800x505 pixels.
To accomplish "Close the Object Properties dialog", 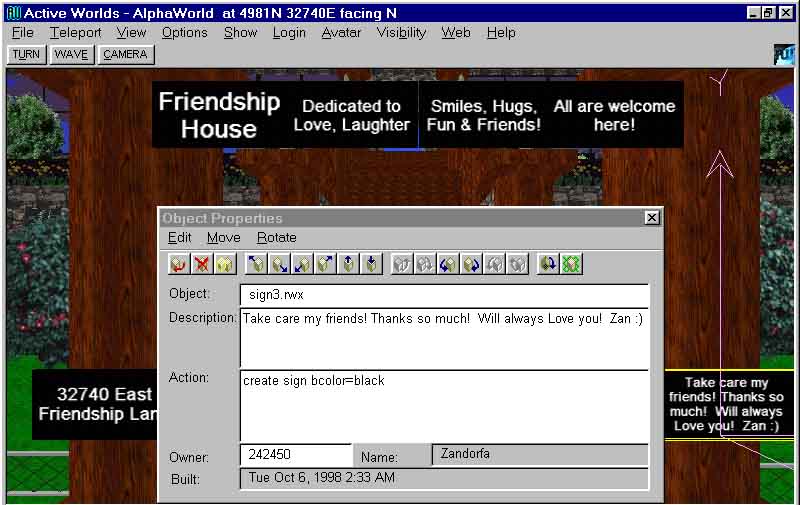I will pyautogui.click(x=652, y=218).
